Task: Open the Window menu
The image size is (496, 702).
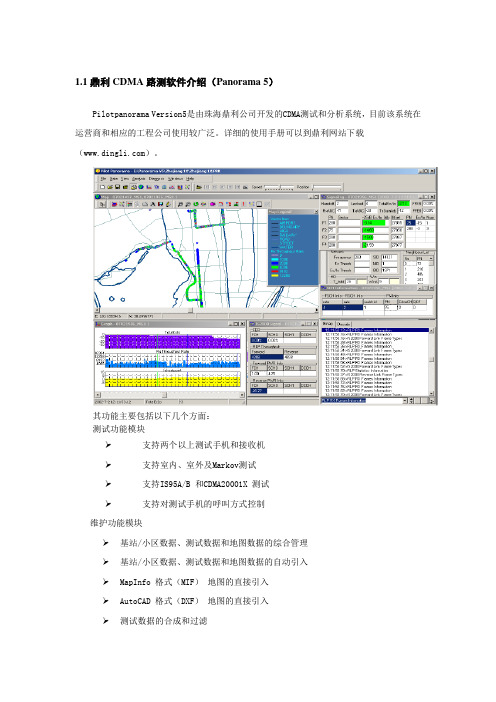Action: pos(175,179)
